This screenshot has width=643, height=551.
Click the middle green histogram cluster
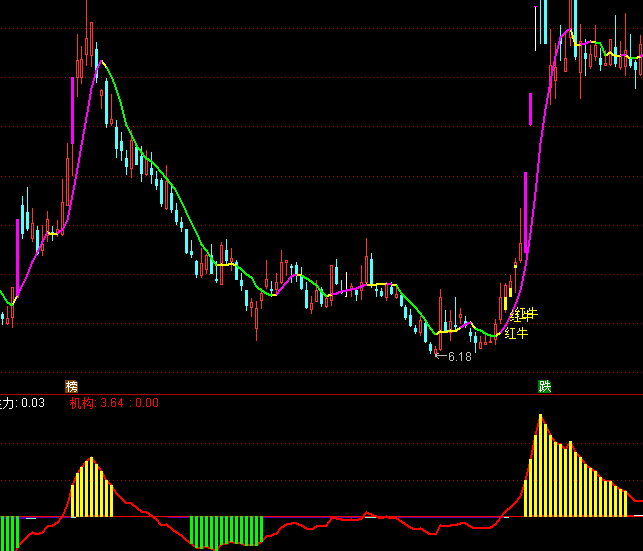click(x=225, y=530)
